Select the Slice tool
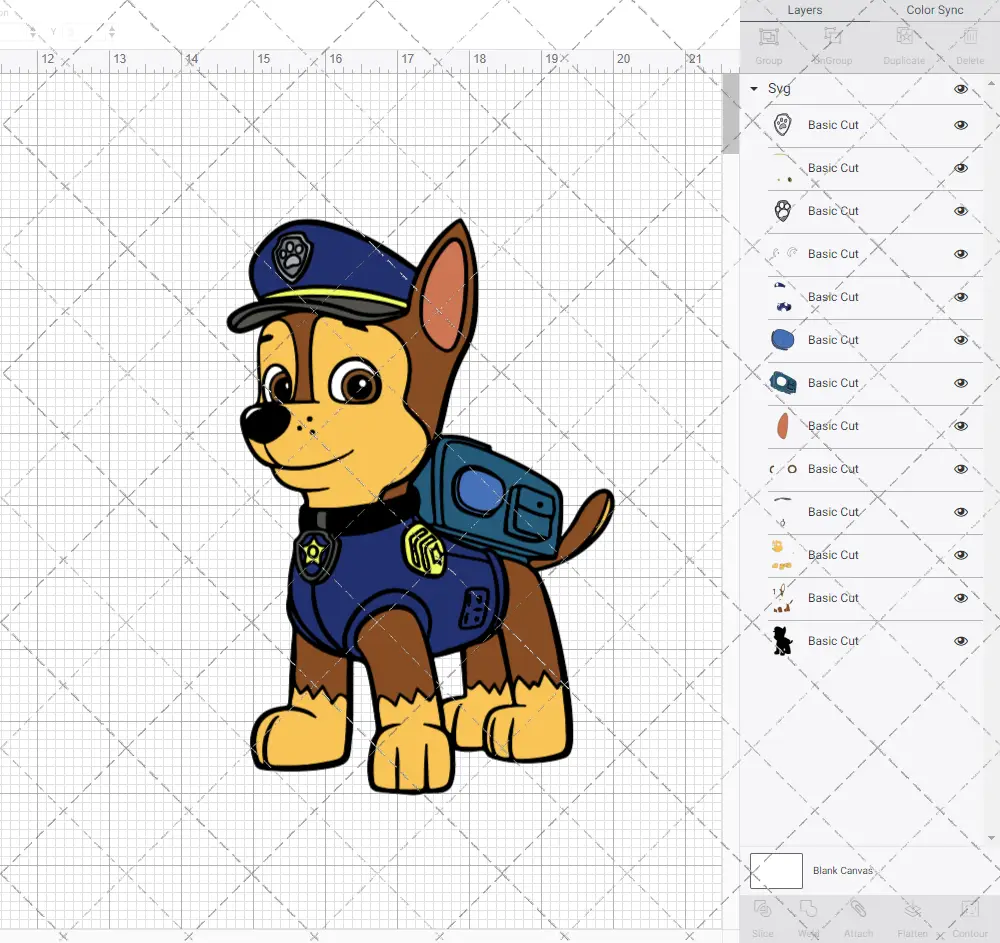Screen dimensions: 1000x943 (762, 909)
